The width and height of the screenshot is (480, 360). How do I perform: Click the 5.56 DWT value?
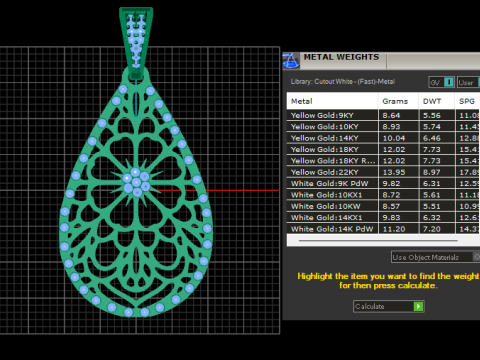point(432,116)
